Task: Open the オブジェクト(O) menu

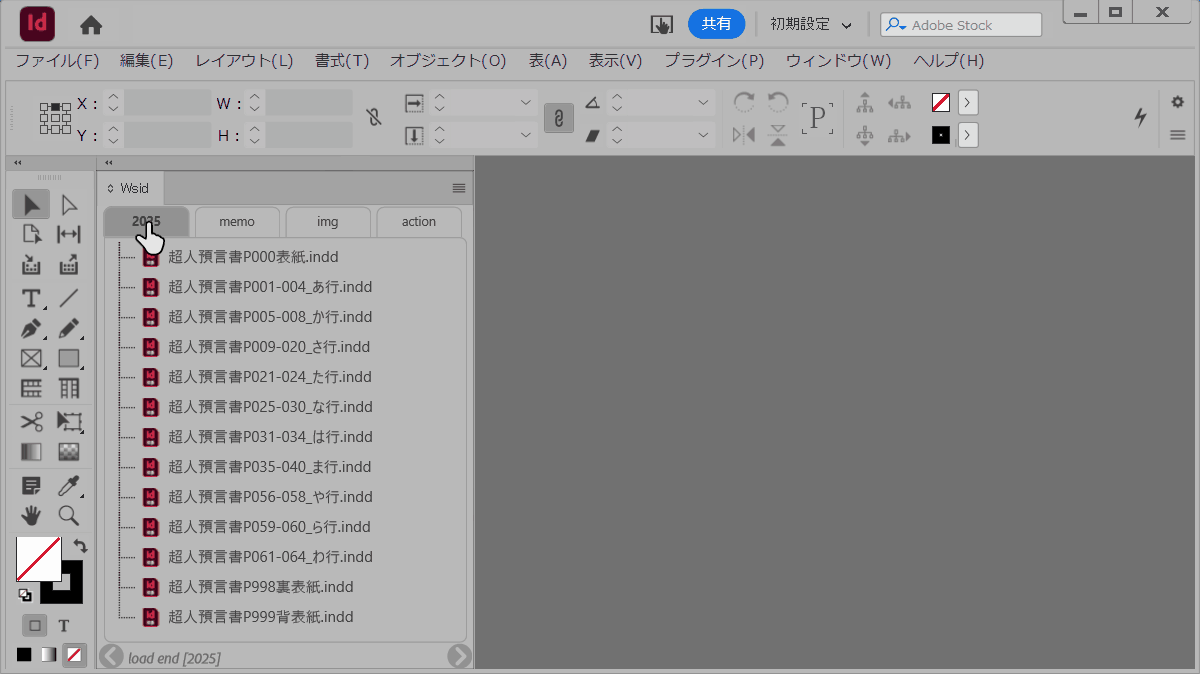Action: tap(447, 61)
